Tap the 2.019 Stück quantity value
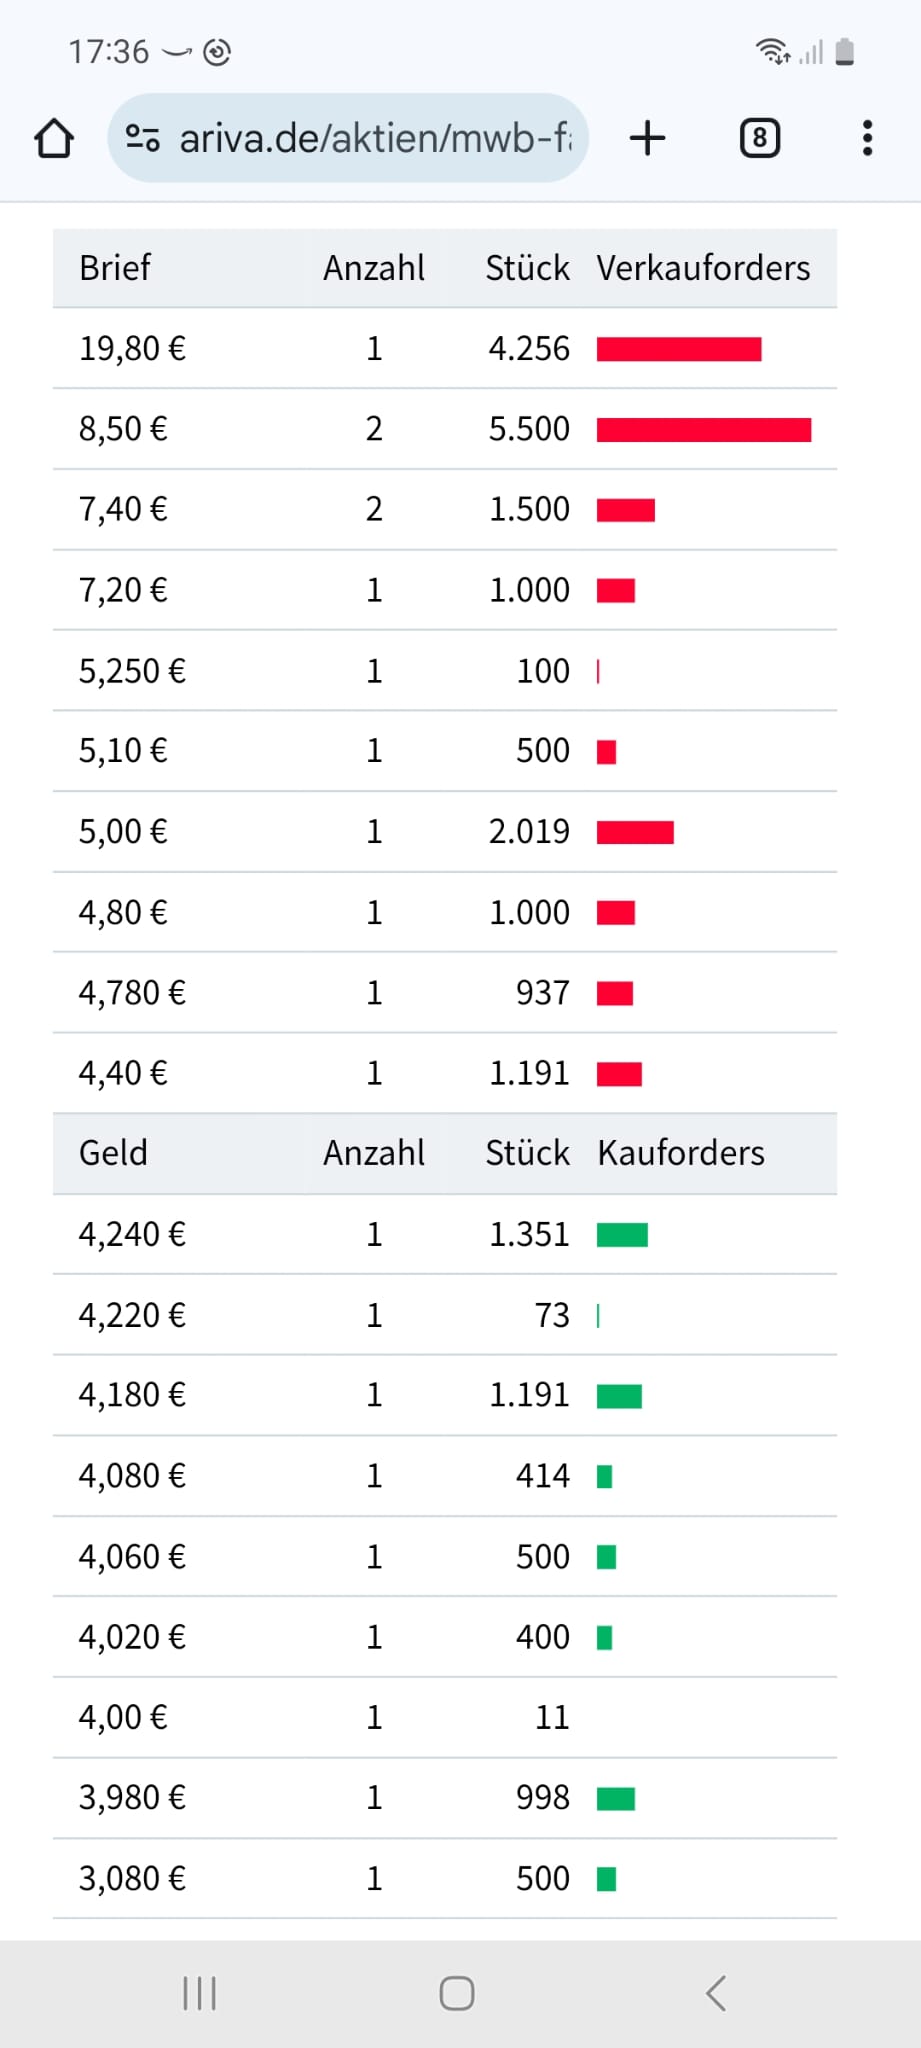The image size is (921, 2048). point(529,832)
